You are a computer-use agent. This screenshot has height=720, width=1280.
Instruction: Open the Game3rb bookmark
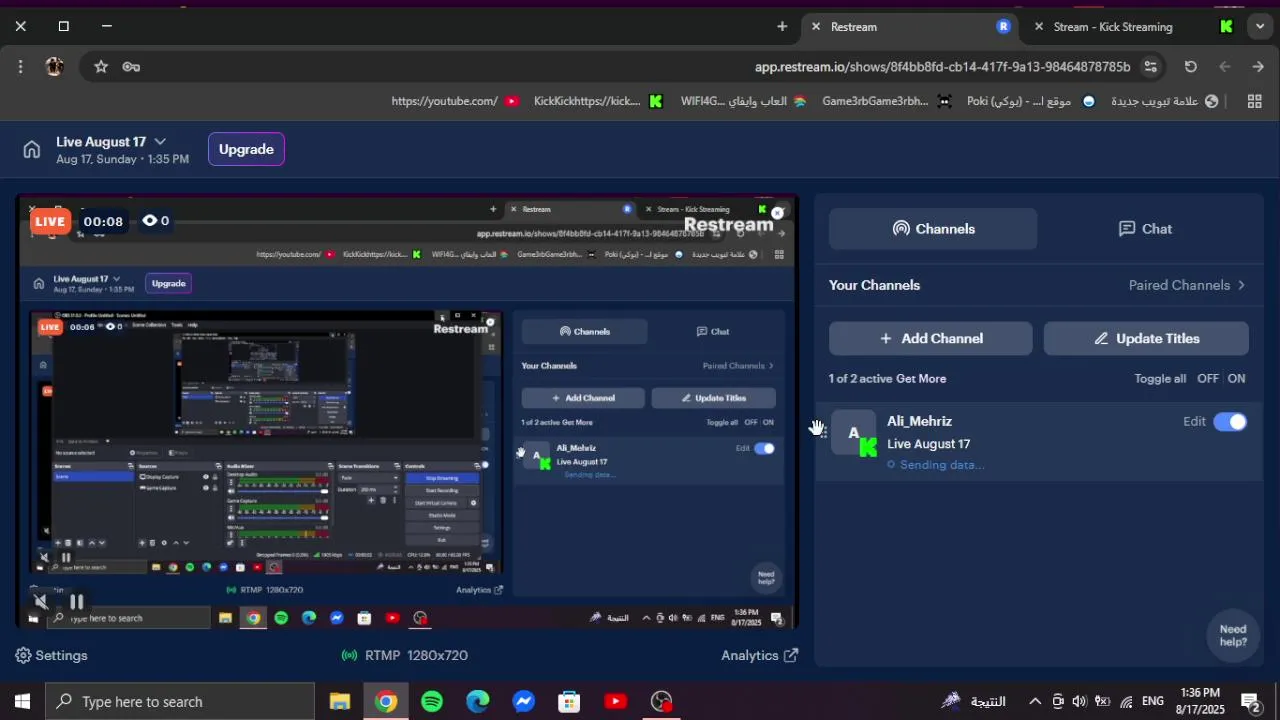point(887,101)
